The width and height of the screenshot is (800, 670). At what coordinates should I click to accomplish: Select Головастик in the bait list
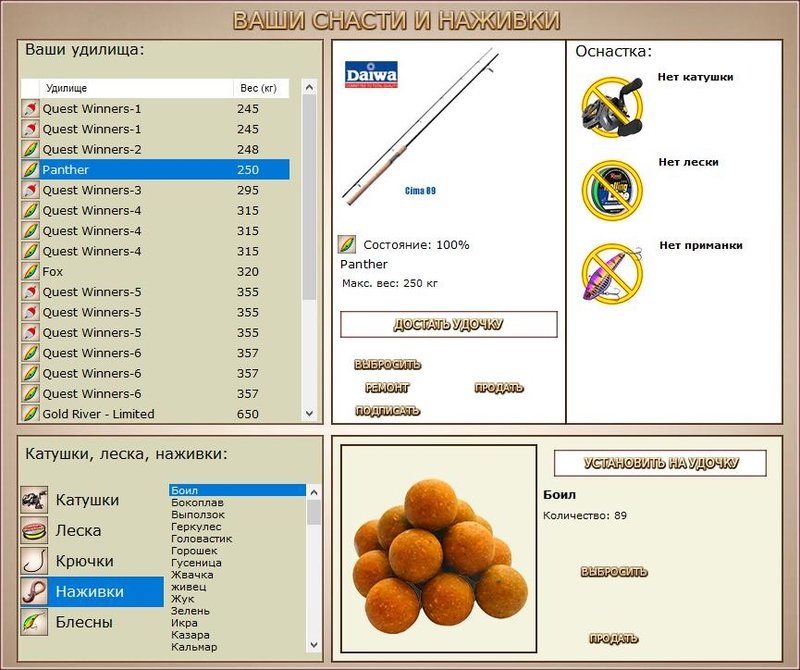237,538
